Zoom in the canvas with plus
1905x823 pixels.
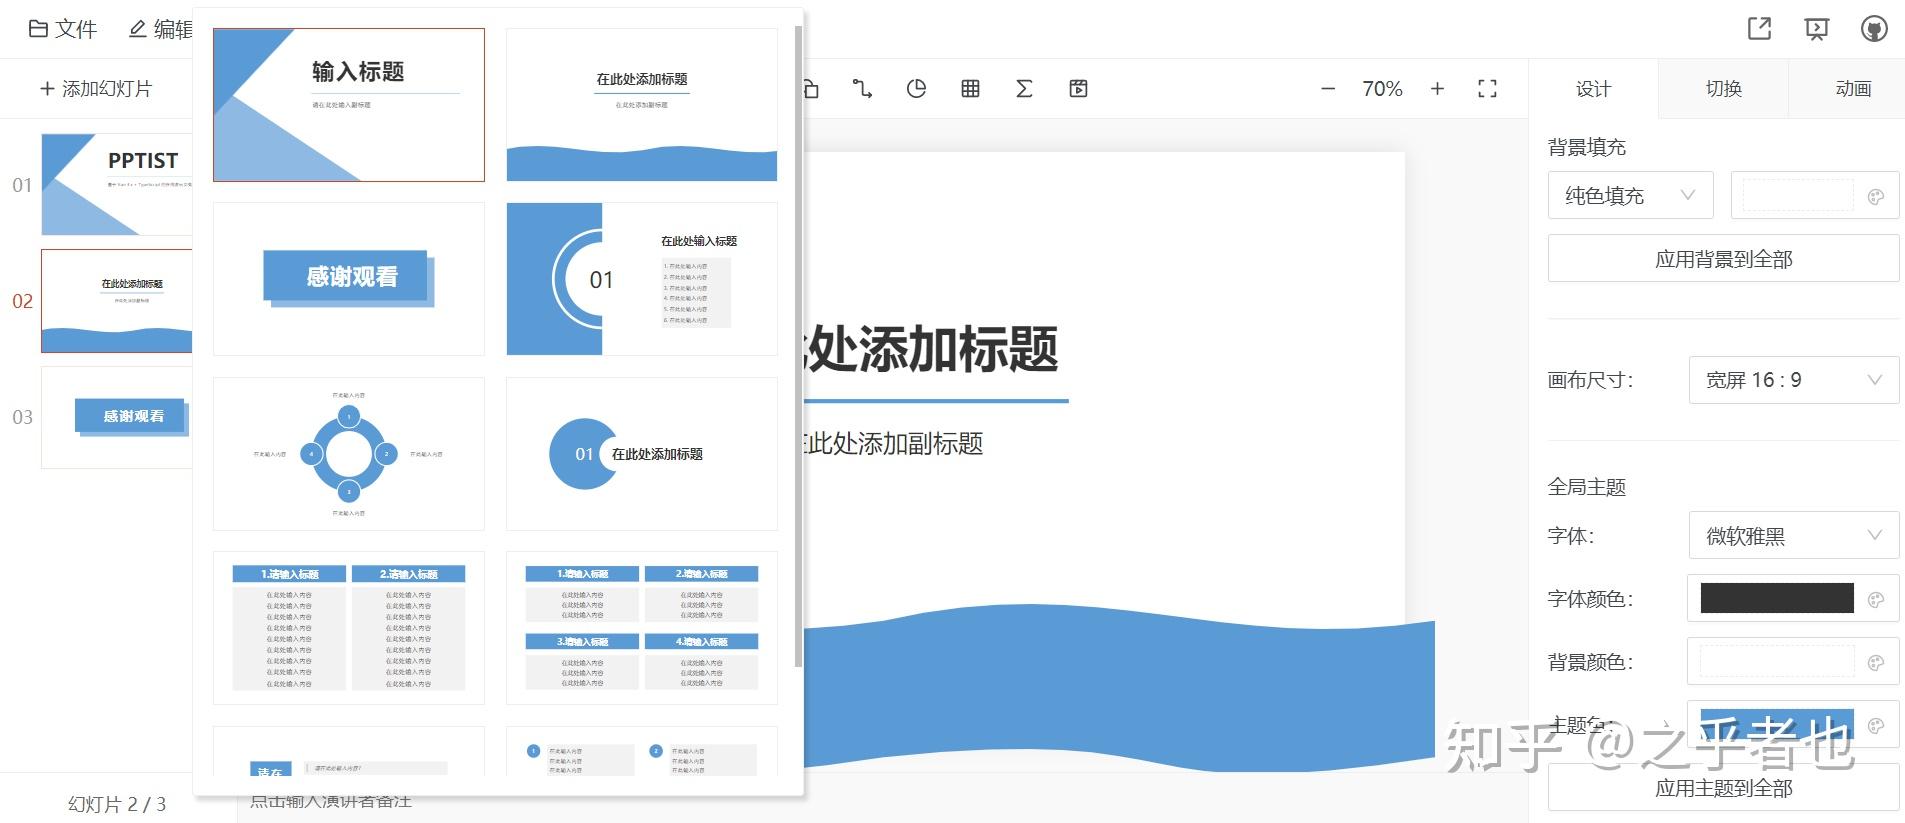coord(1437,89)
